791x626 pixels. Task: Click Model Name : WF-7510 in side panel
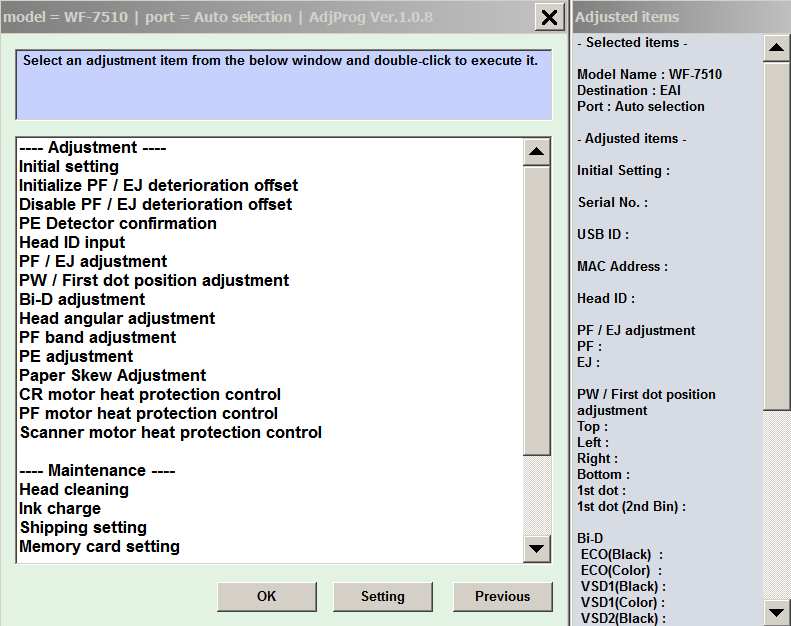click(x=649, y=74)
